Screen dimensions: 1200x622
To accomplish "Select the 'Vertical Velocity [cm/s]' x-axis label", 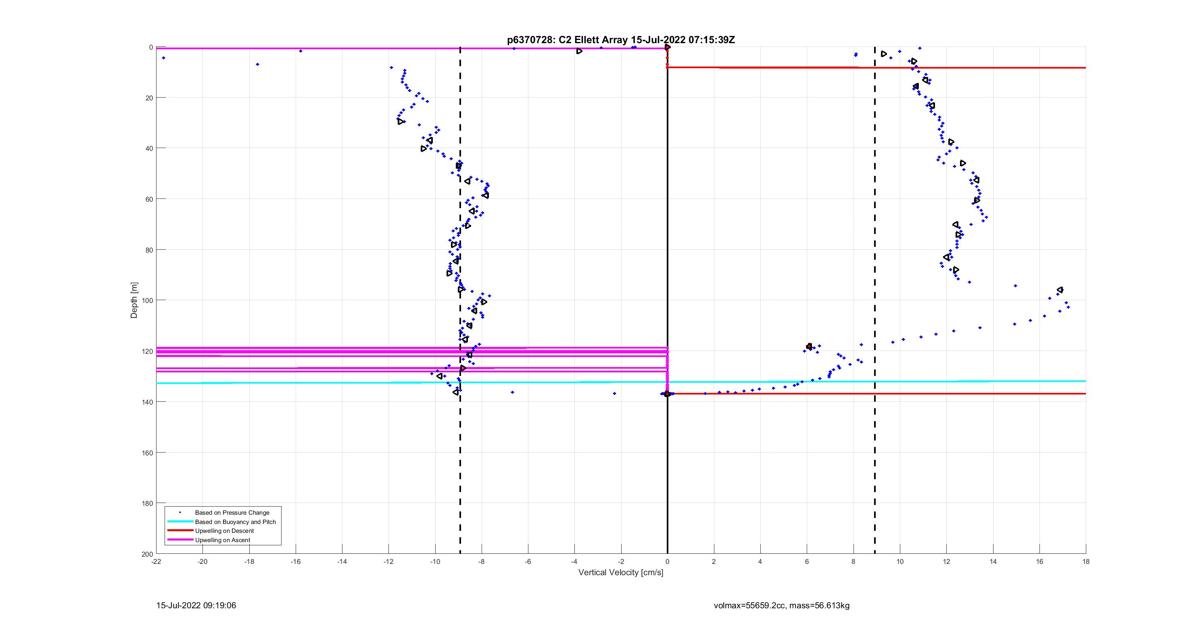I will pos(621,572).
